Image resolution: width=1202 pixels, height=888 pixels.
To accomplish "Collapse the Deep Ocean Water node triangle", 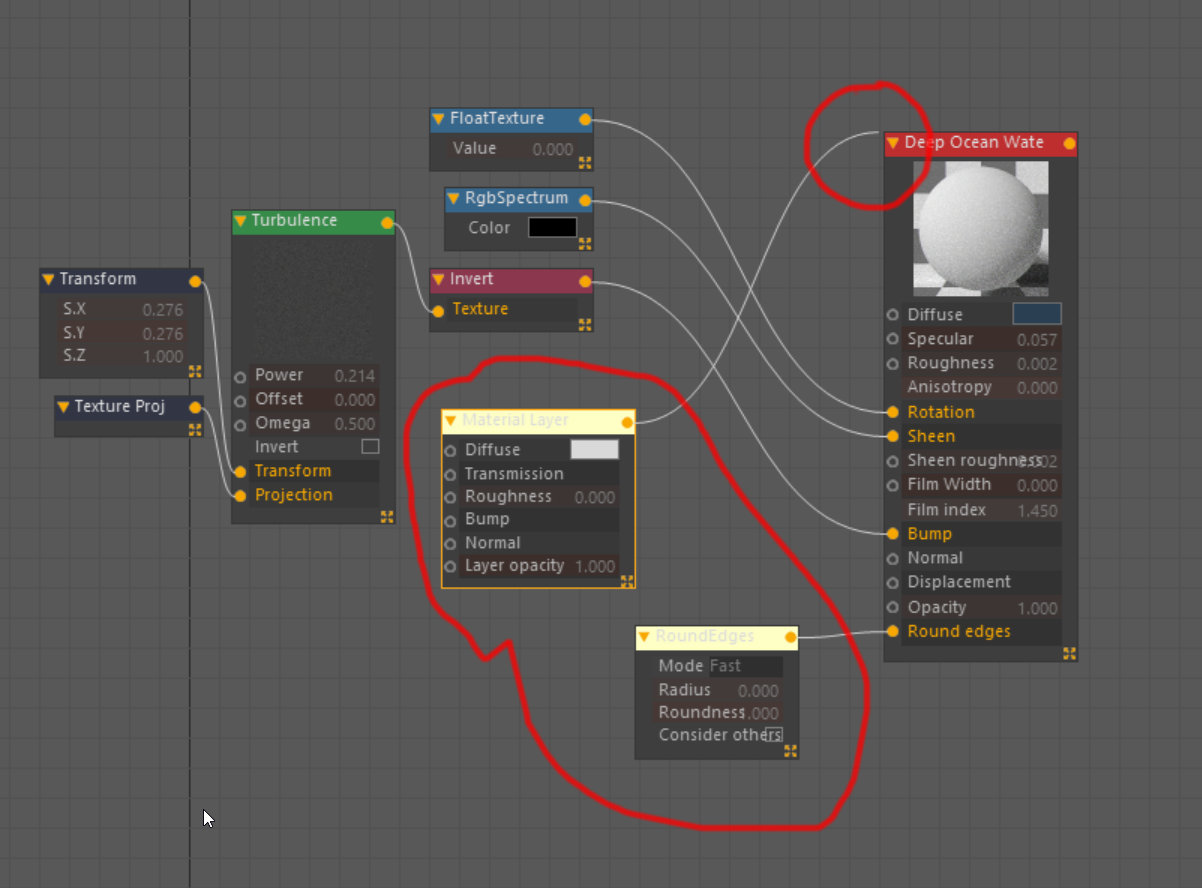I will (893, 144).
